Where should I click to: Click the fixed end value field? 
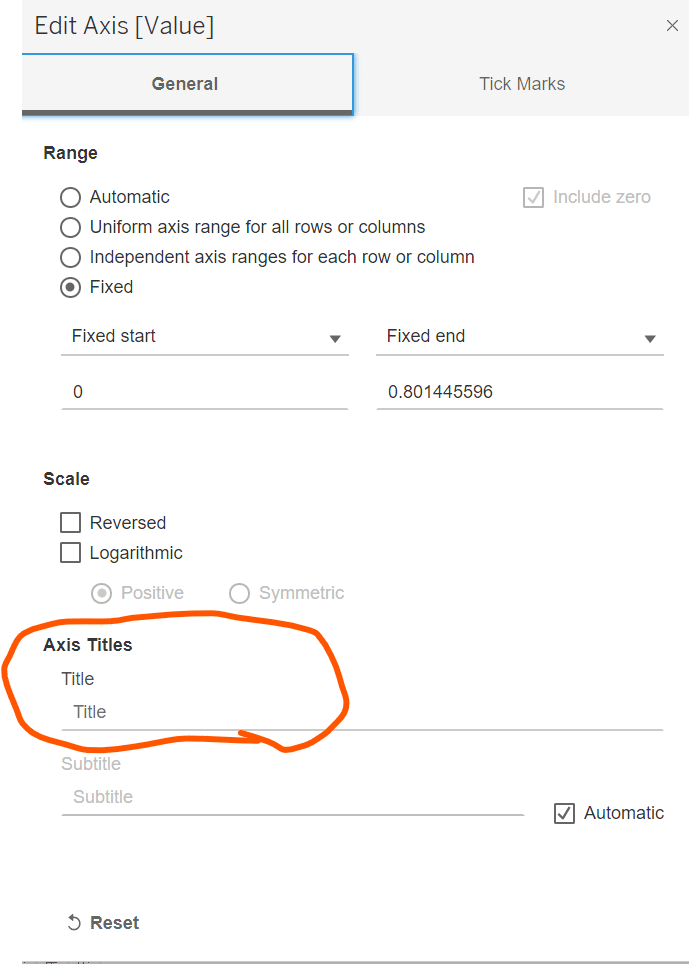(x=519, y=392)
